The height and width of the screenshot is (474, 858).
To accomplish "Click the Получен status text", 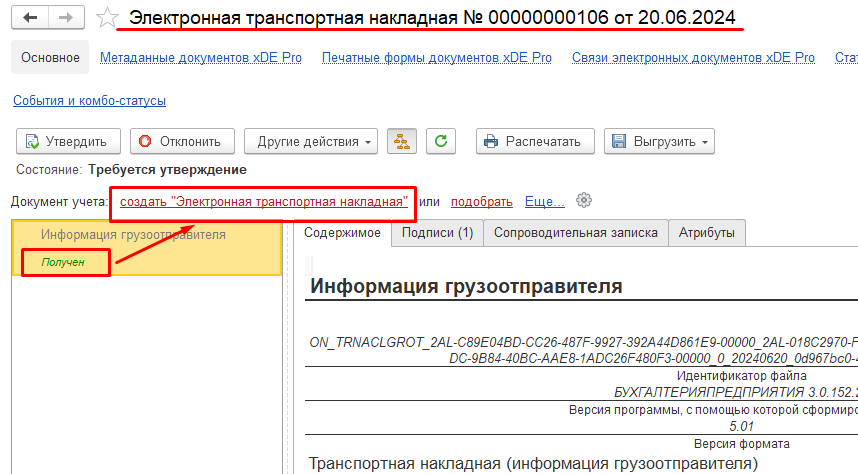I will (x=63, y=262).
